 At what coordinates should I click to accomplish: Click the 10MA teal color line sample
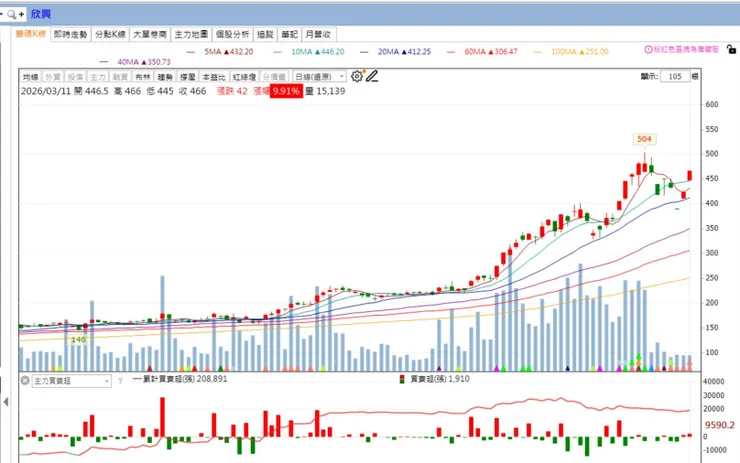pos(278,52)
